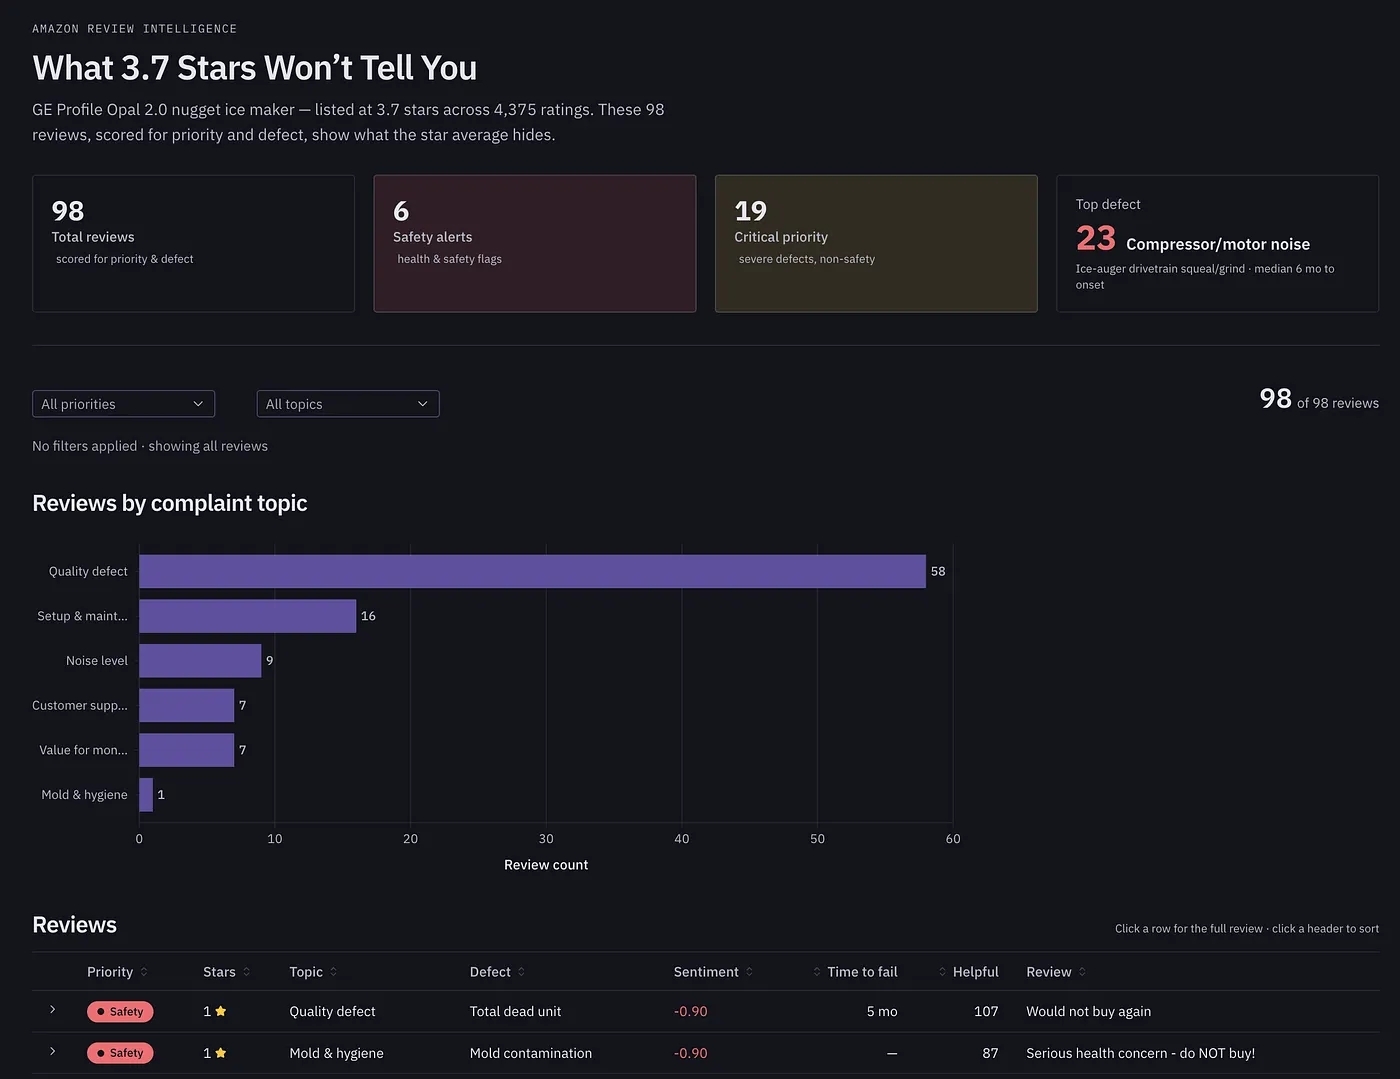Viewport: 1400px width, 1079px height.
Task: Click the Setup & maint... bar in chart
Action: (247, 616)
